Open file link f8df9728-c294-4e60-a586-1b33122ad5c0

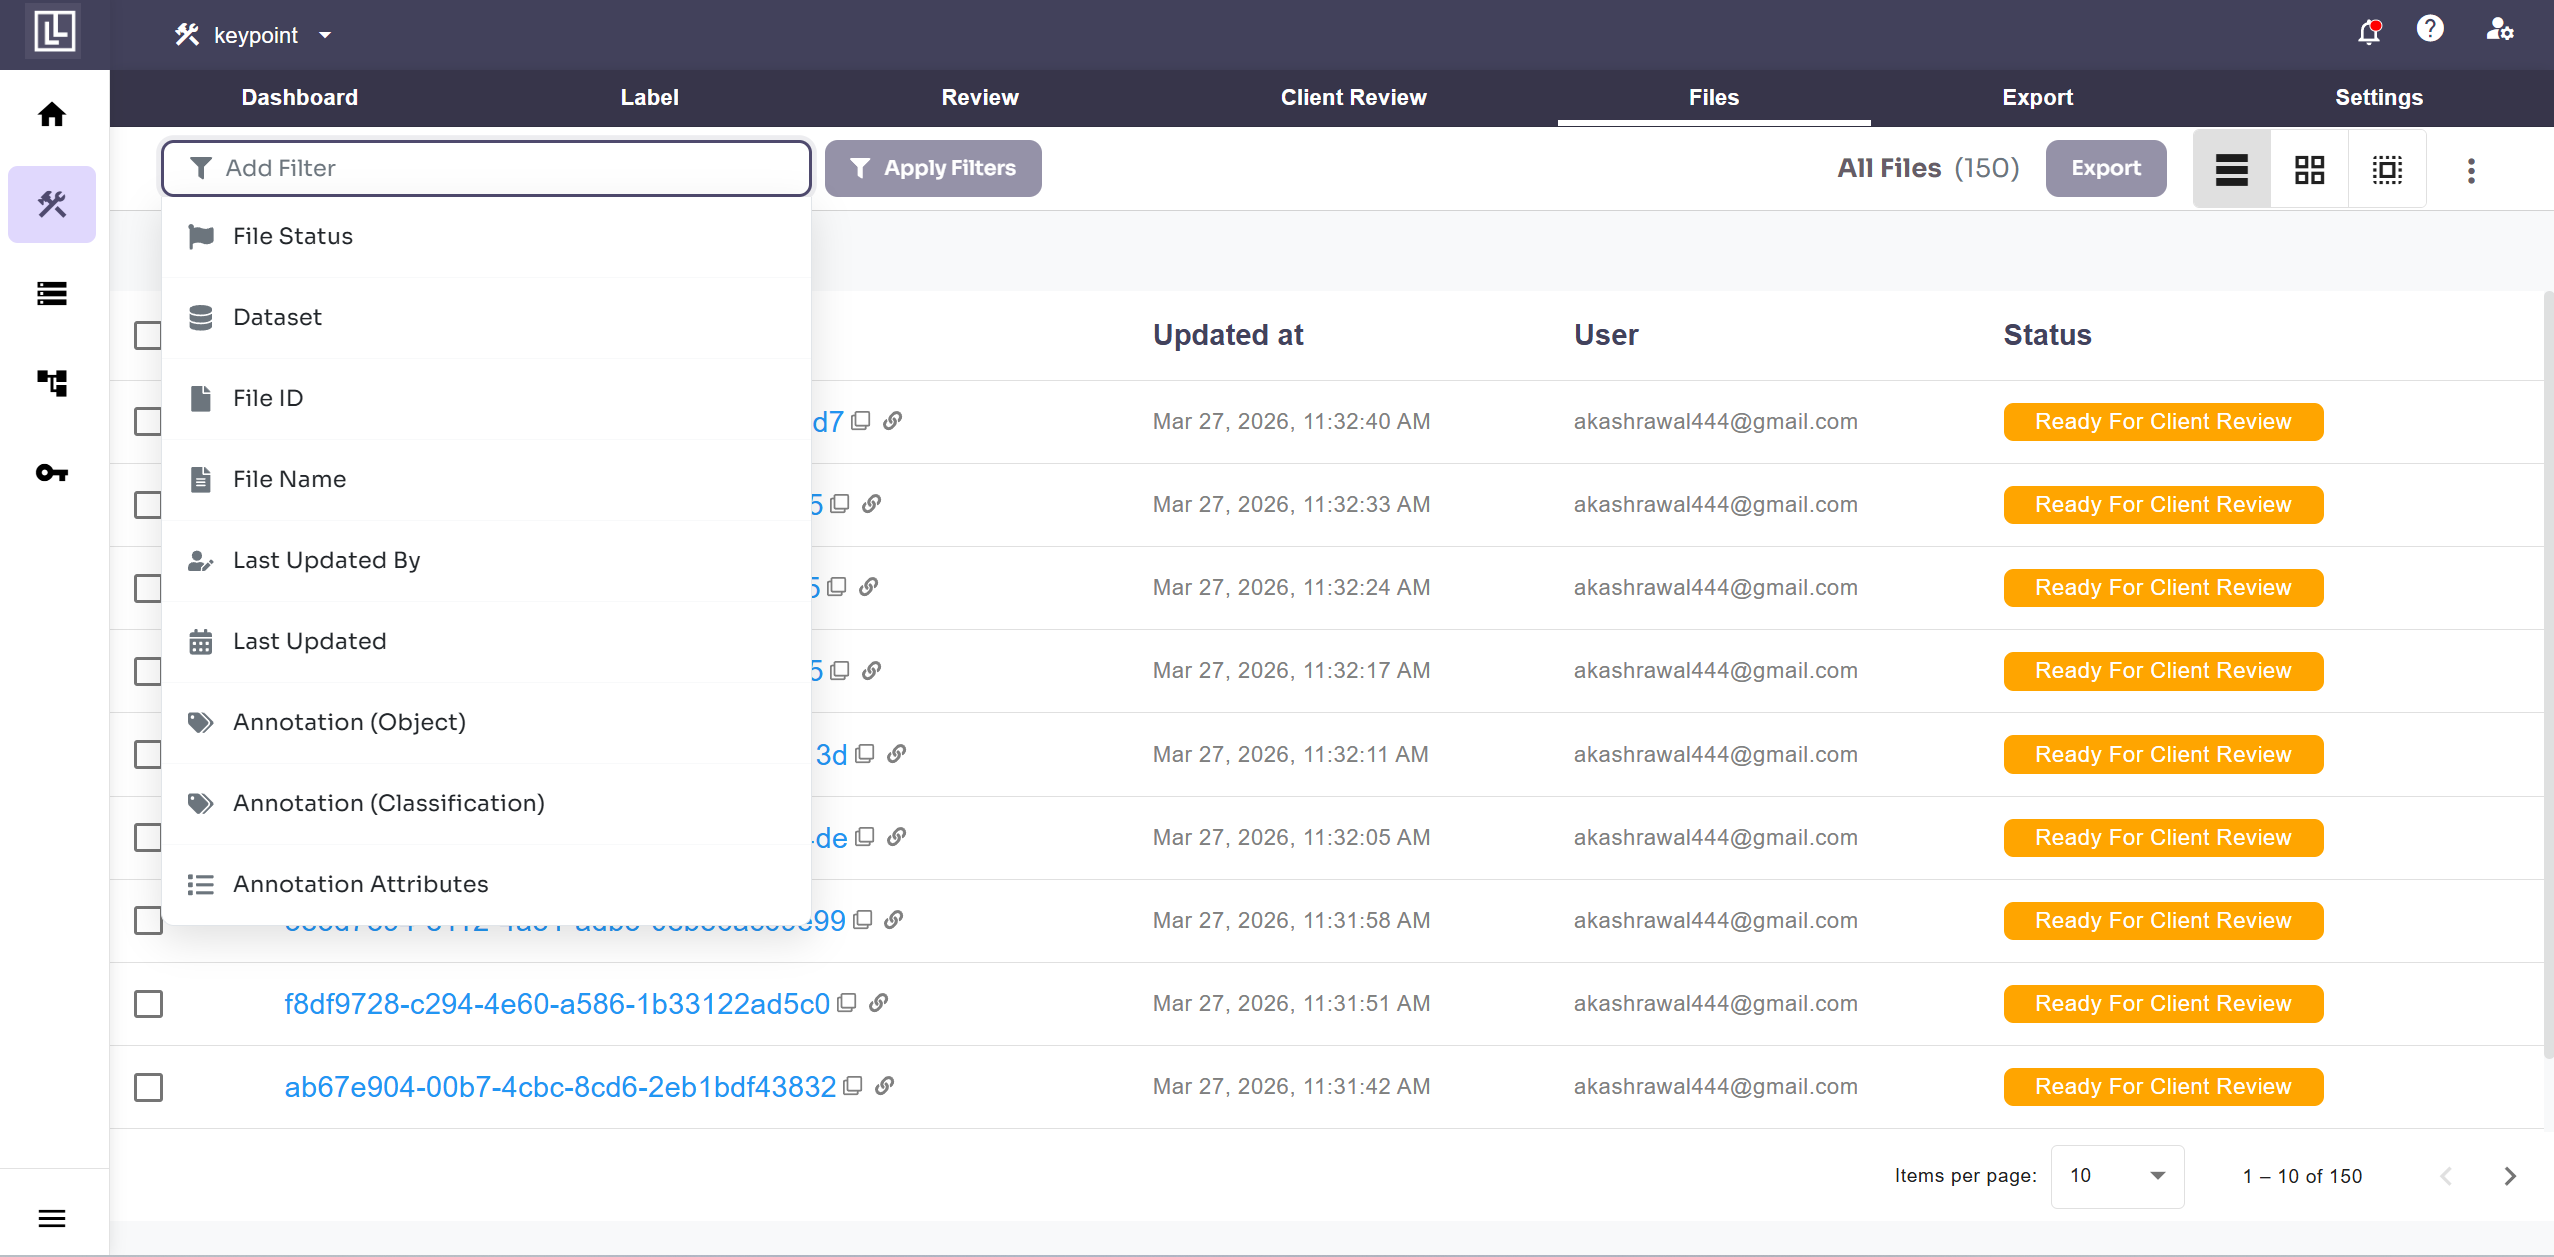point(556,1003)
